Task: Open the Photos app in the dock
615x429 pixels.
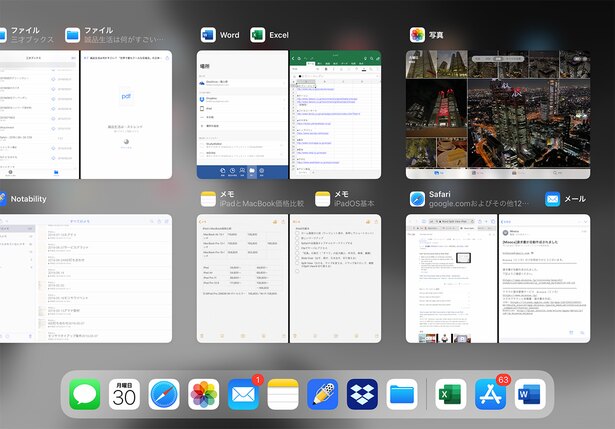Action: pyautogui.click(x=204, y=394)
